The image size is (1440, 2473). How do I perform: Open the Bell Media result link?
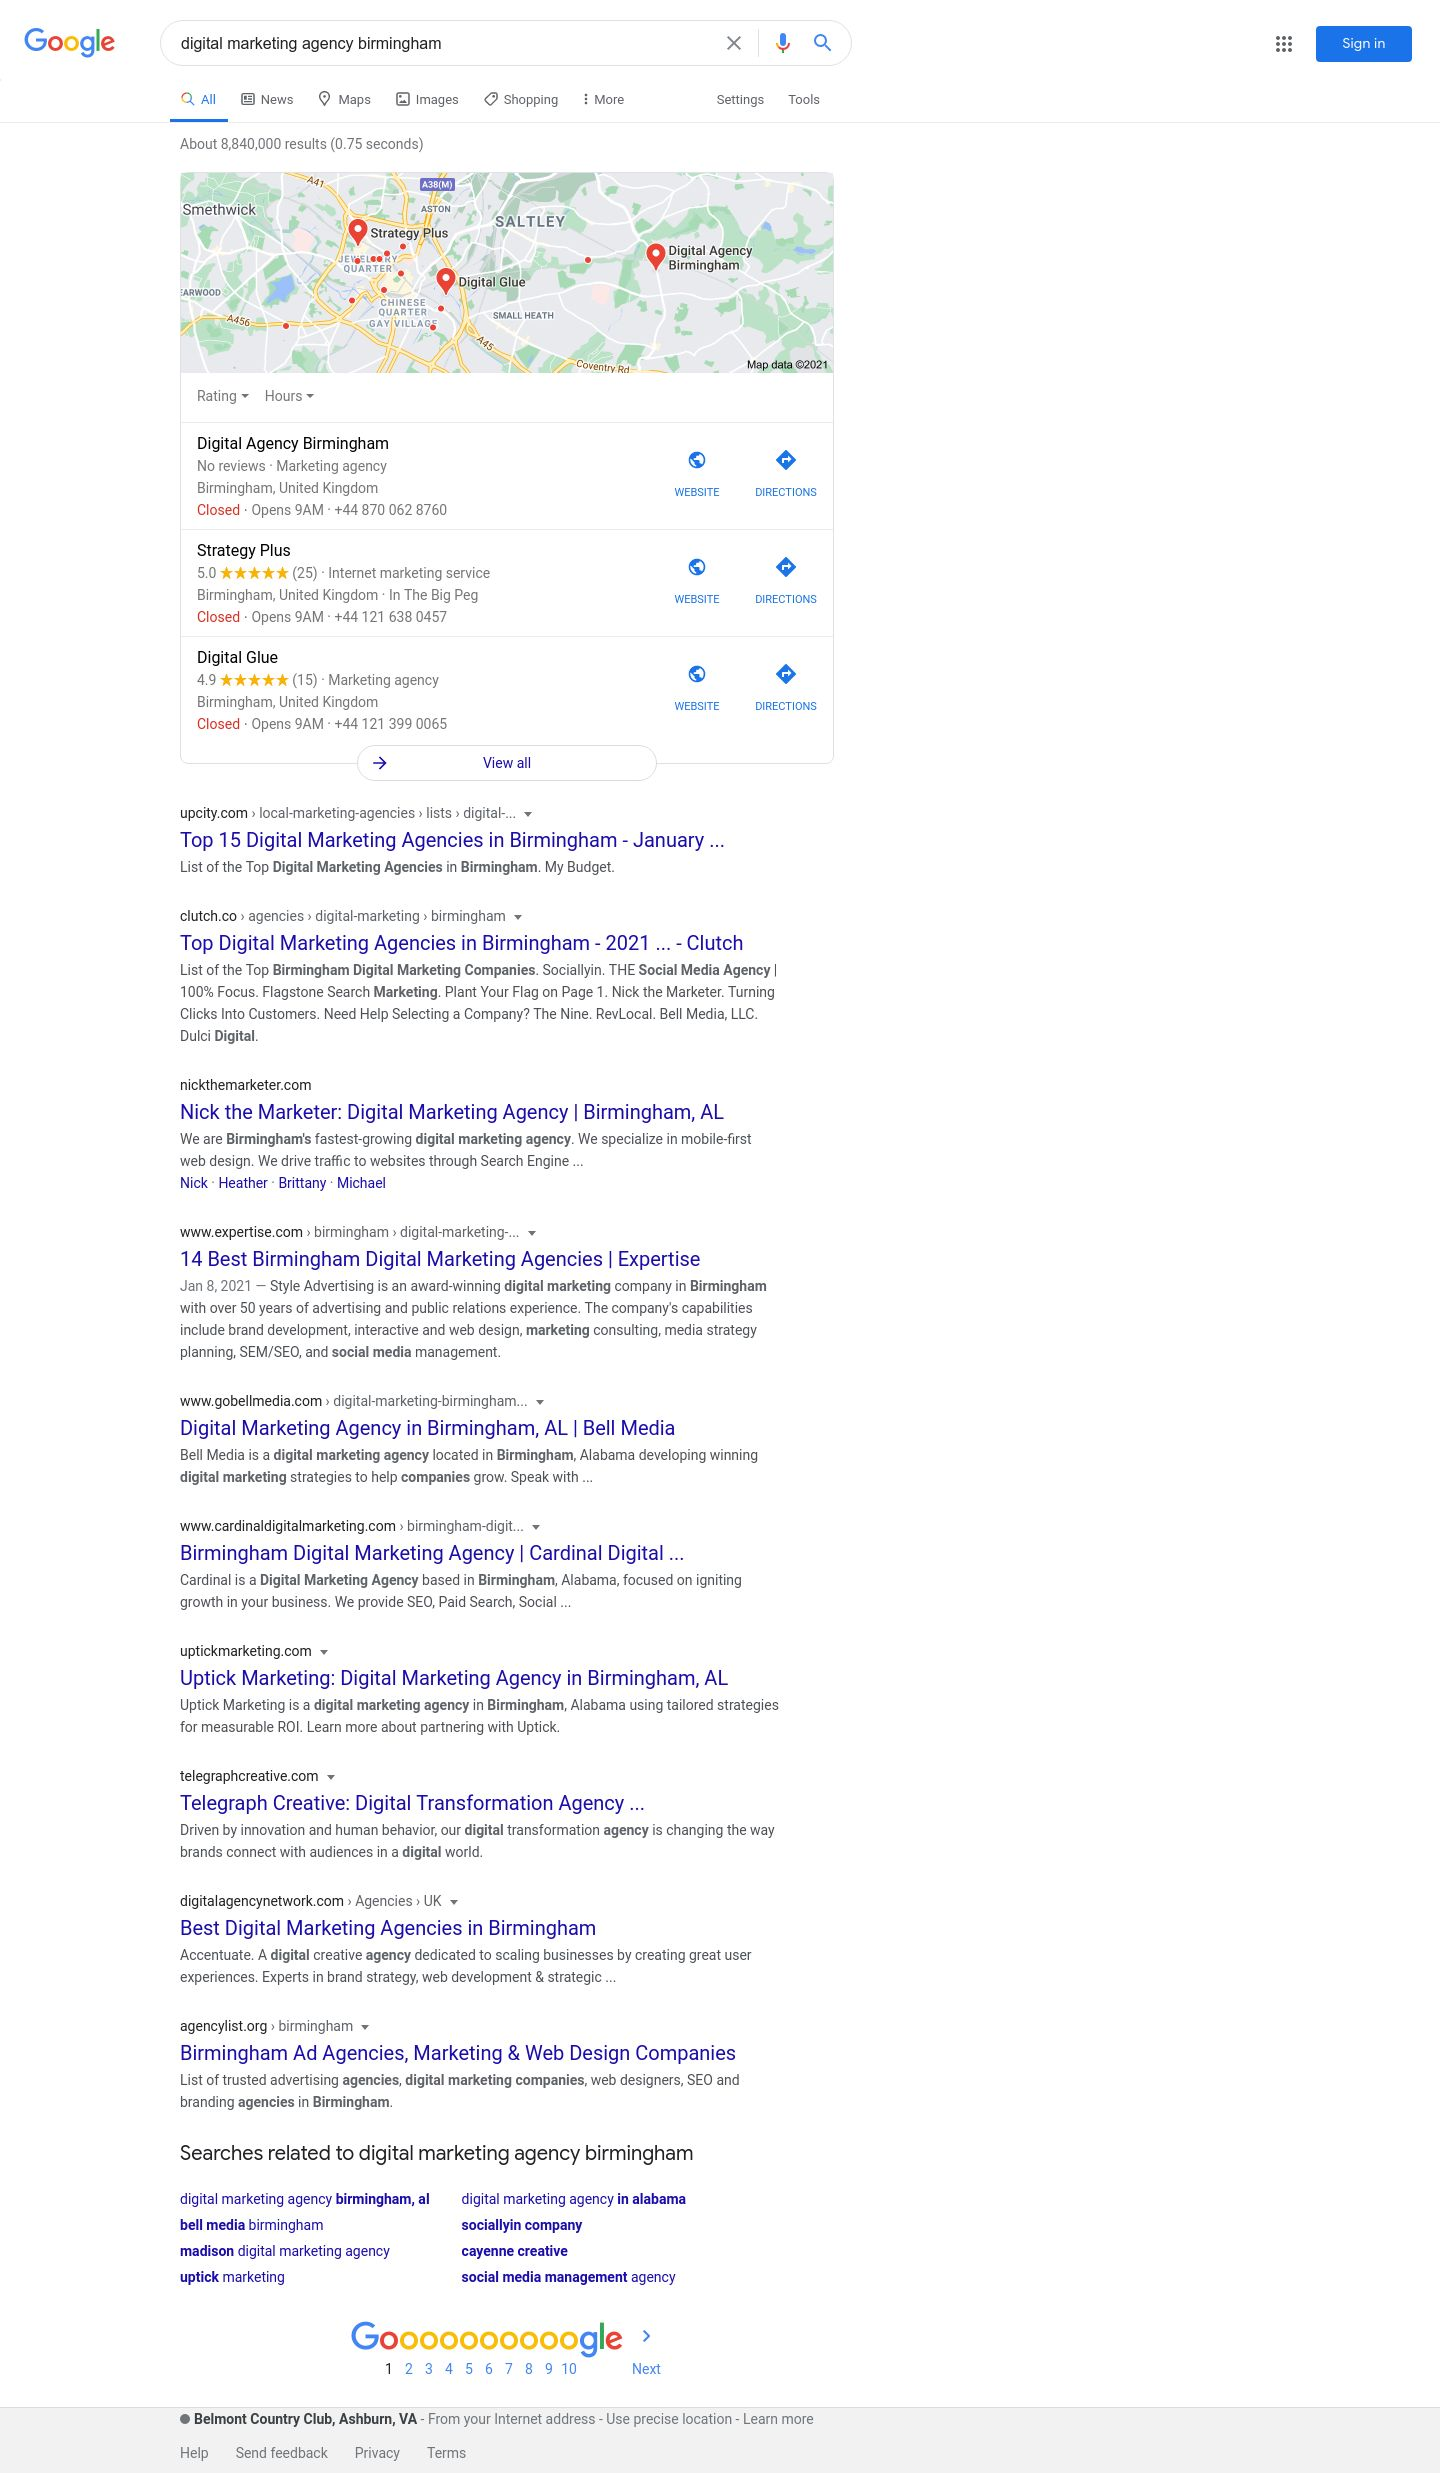pos(427,1428)
